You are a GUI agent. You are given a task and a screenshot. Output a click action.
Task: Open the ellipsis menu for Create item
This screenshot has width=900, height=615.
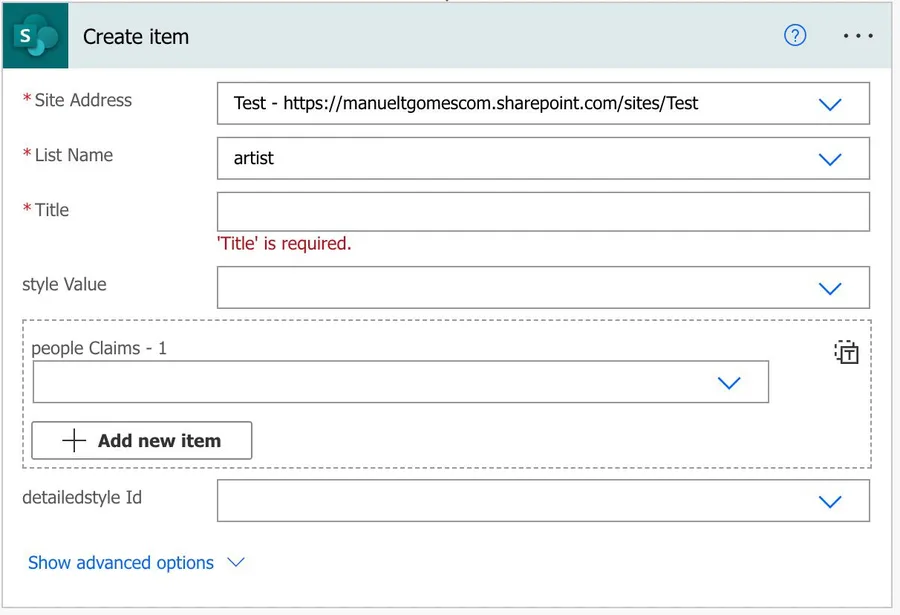858,36
